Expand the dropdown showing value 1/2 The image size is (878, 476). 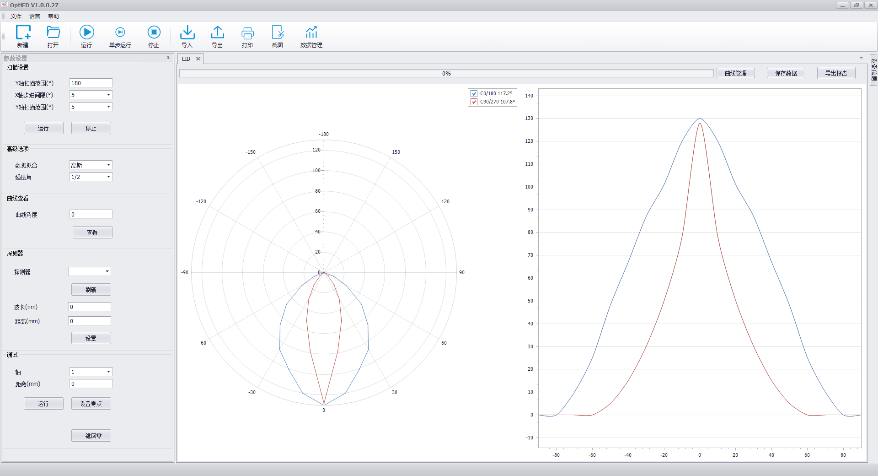[90, 177]
